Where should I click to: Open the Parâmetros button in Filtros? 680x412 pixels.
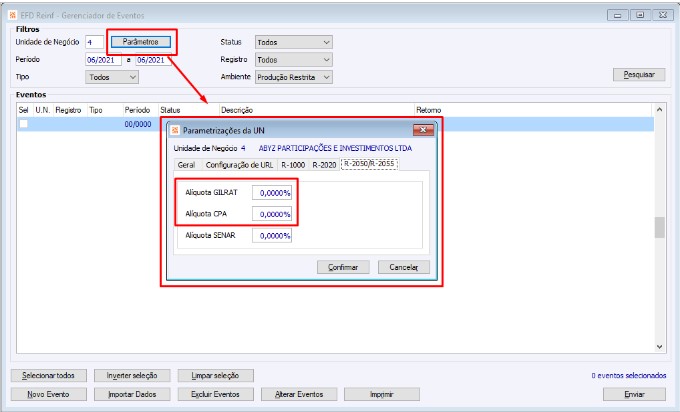[x=141, y=42]
